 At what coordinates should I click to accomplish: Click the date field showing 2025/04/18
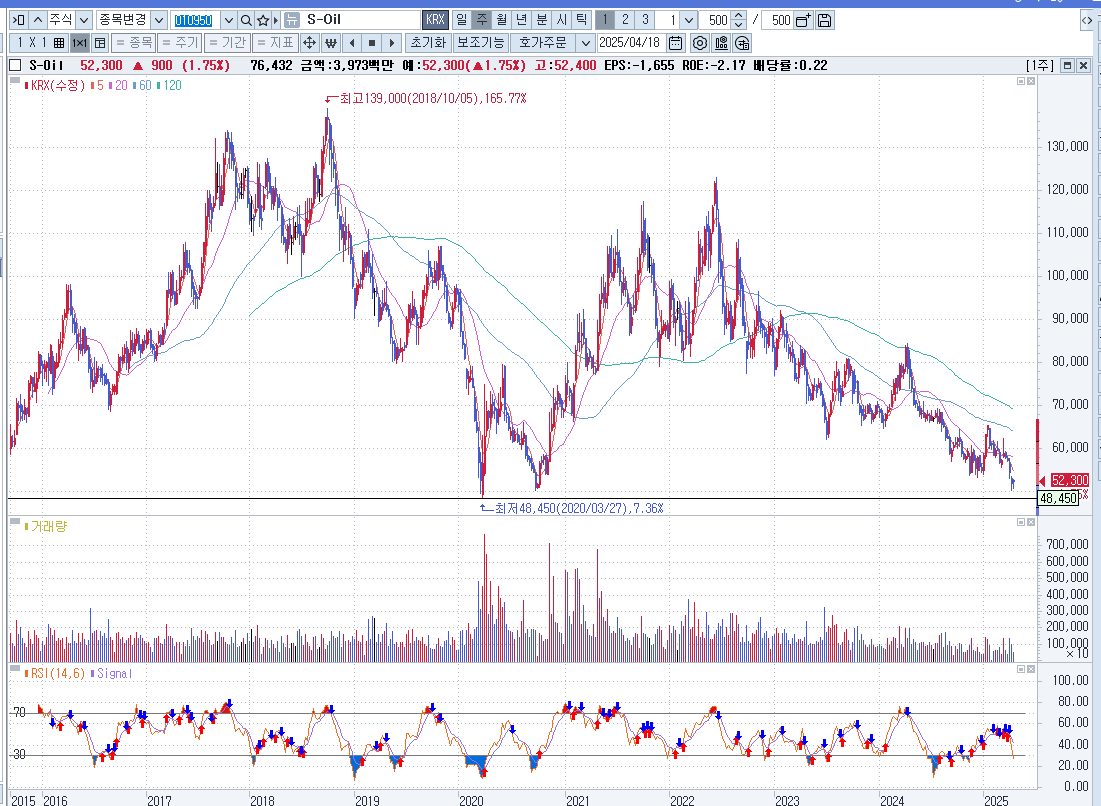tap(630, 43)
